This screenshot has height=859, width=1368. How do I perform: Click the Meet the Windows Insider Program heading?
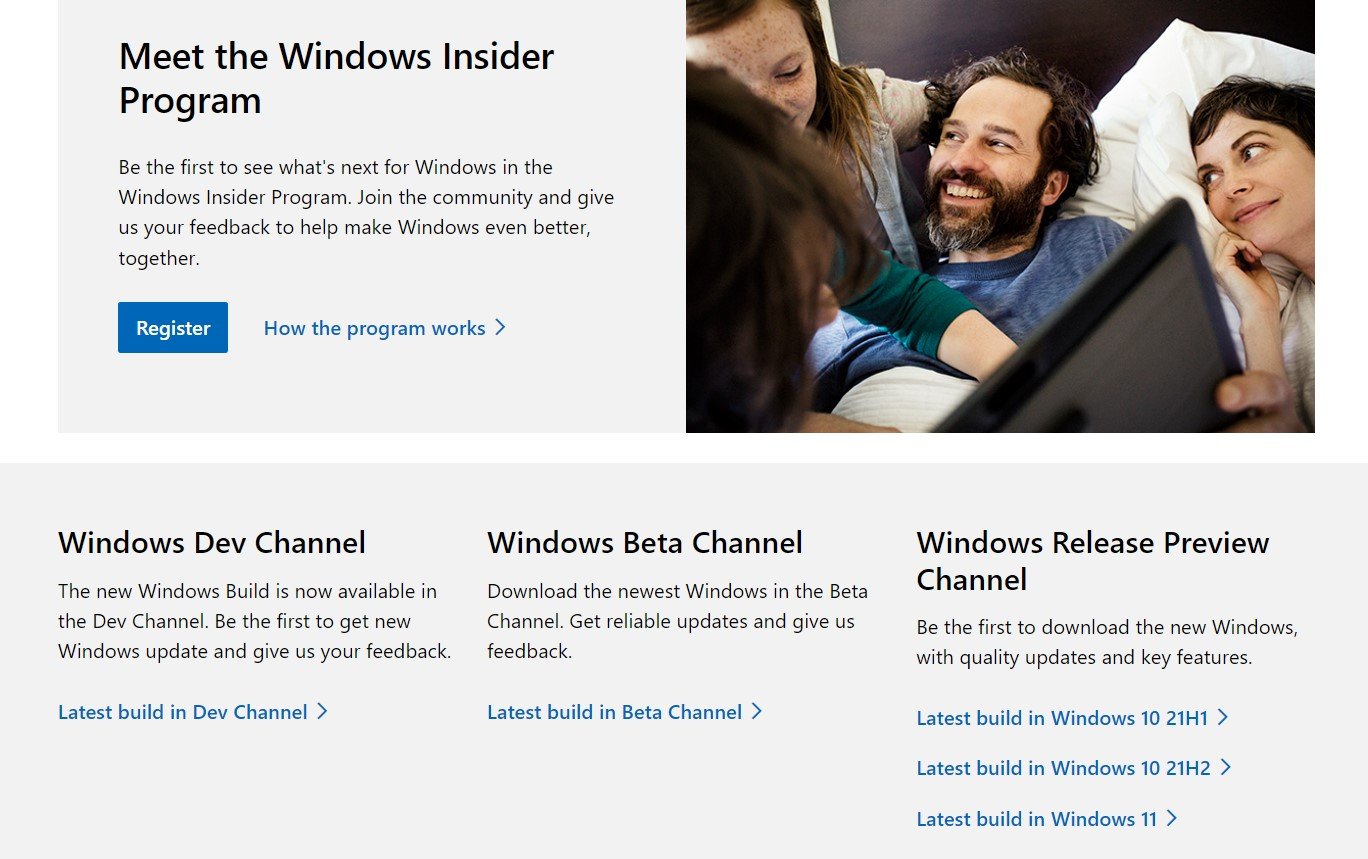coord(336,78)
